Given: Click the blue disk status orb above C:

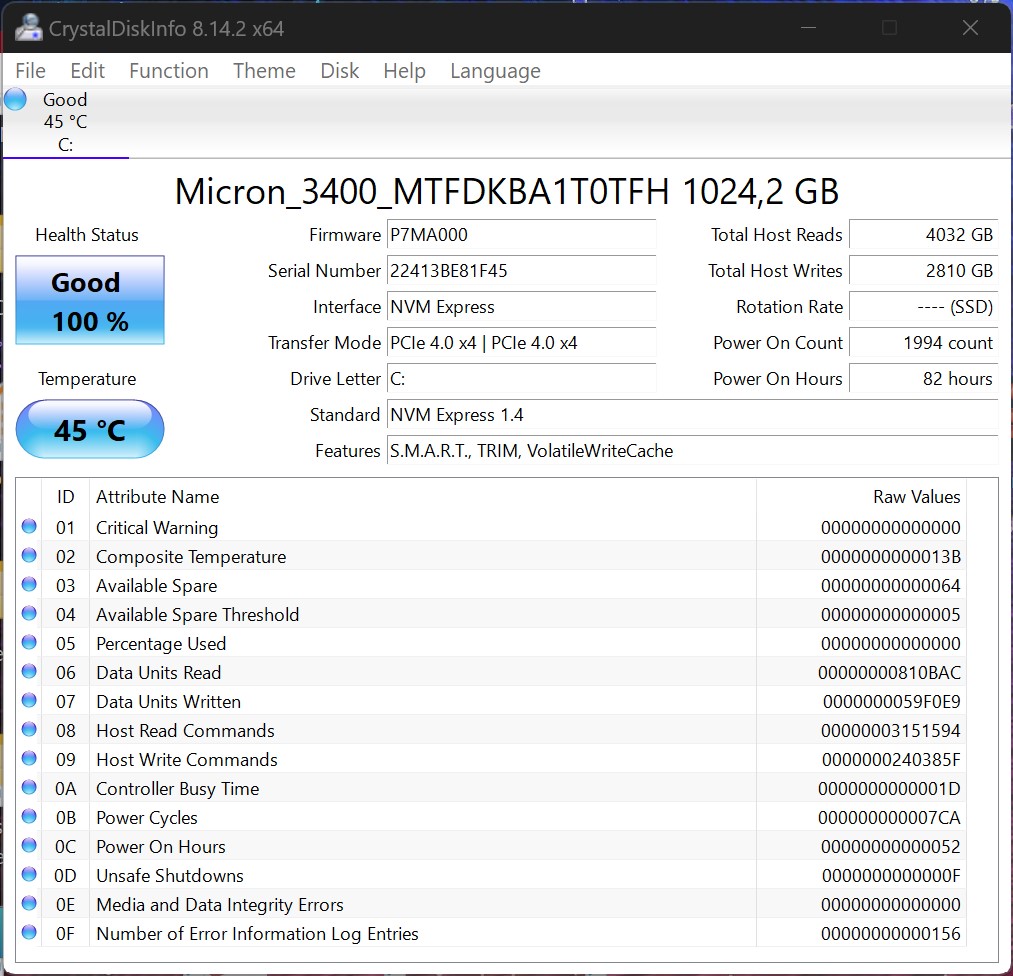Looking at the screenshot, I should click(x=16, y=99).
